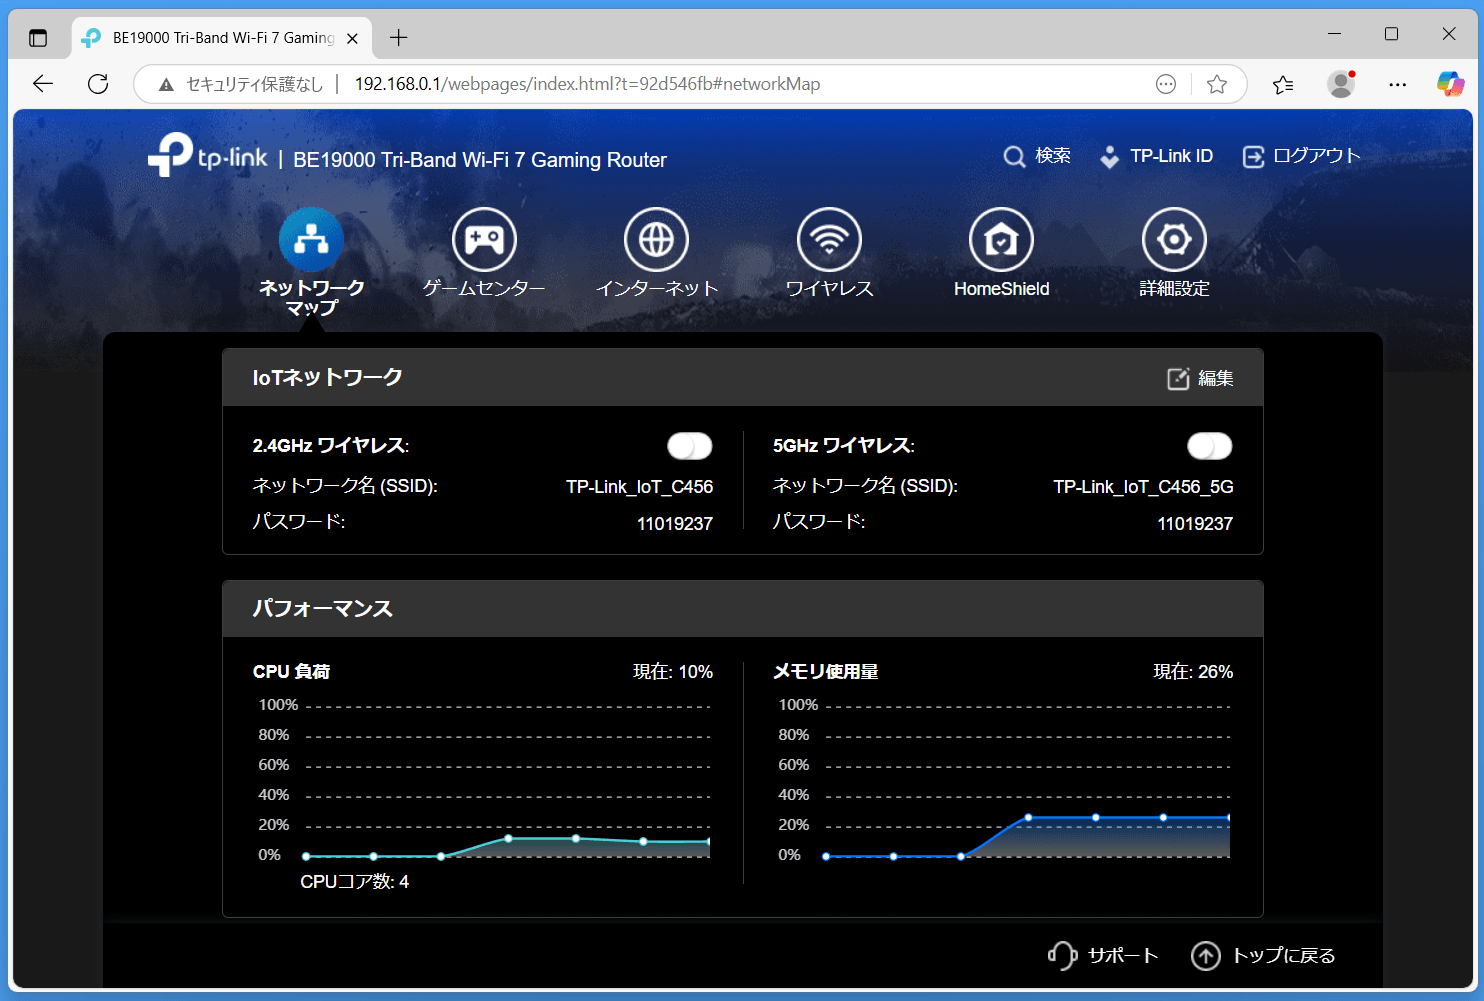Open a new browser tab with plus

pyautogui.click(x=399, y=38)
